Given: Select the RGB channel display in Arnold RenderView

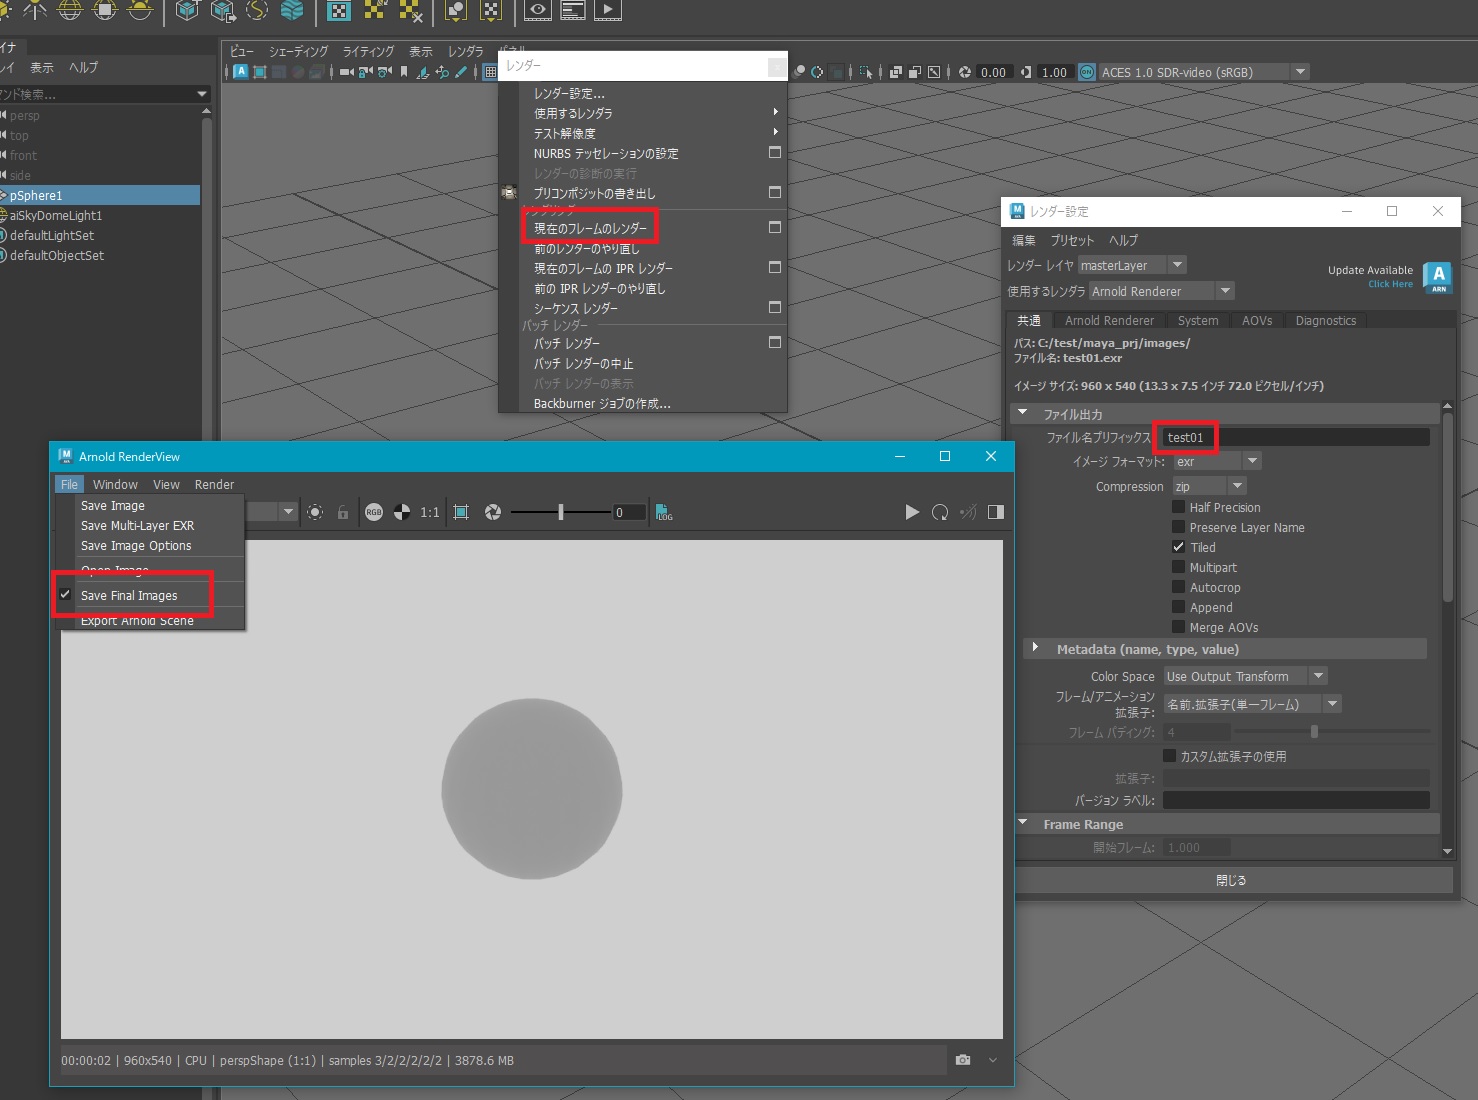Looking at the screenshot, I should [375, 511].
